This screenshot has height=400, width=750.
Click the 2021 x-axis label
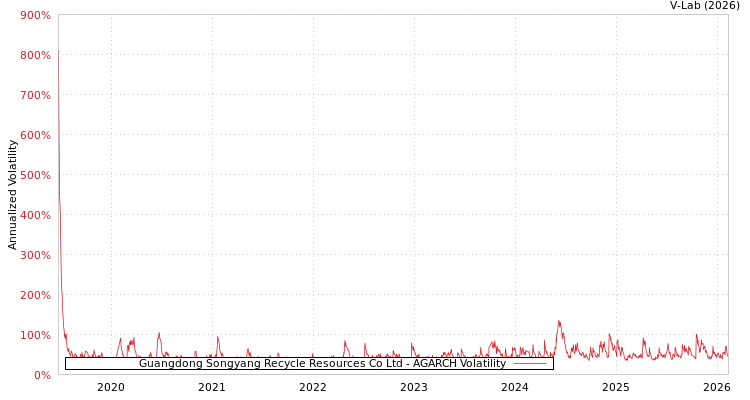click(212, 387)
